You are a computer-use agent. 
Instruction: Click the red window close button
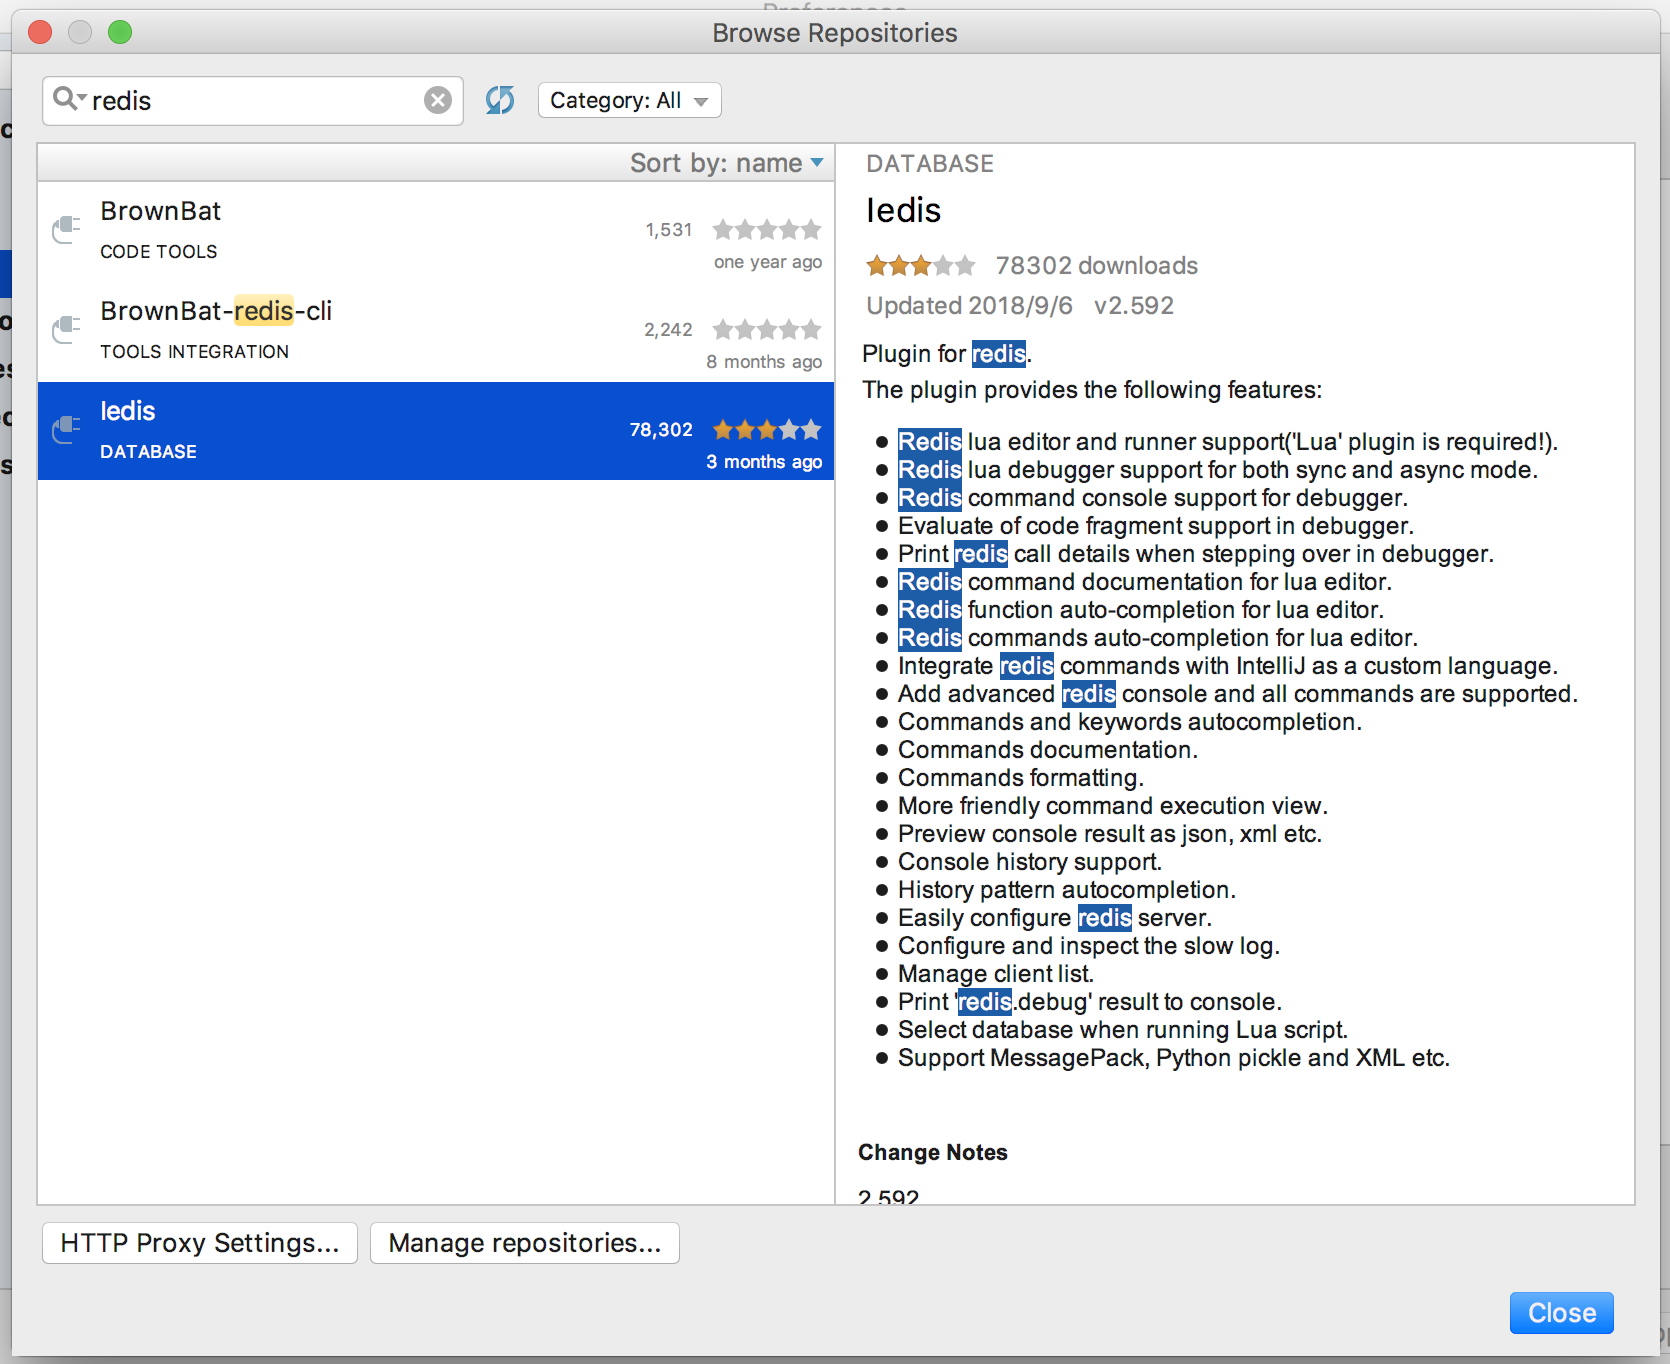(x=40, y=32)
